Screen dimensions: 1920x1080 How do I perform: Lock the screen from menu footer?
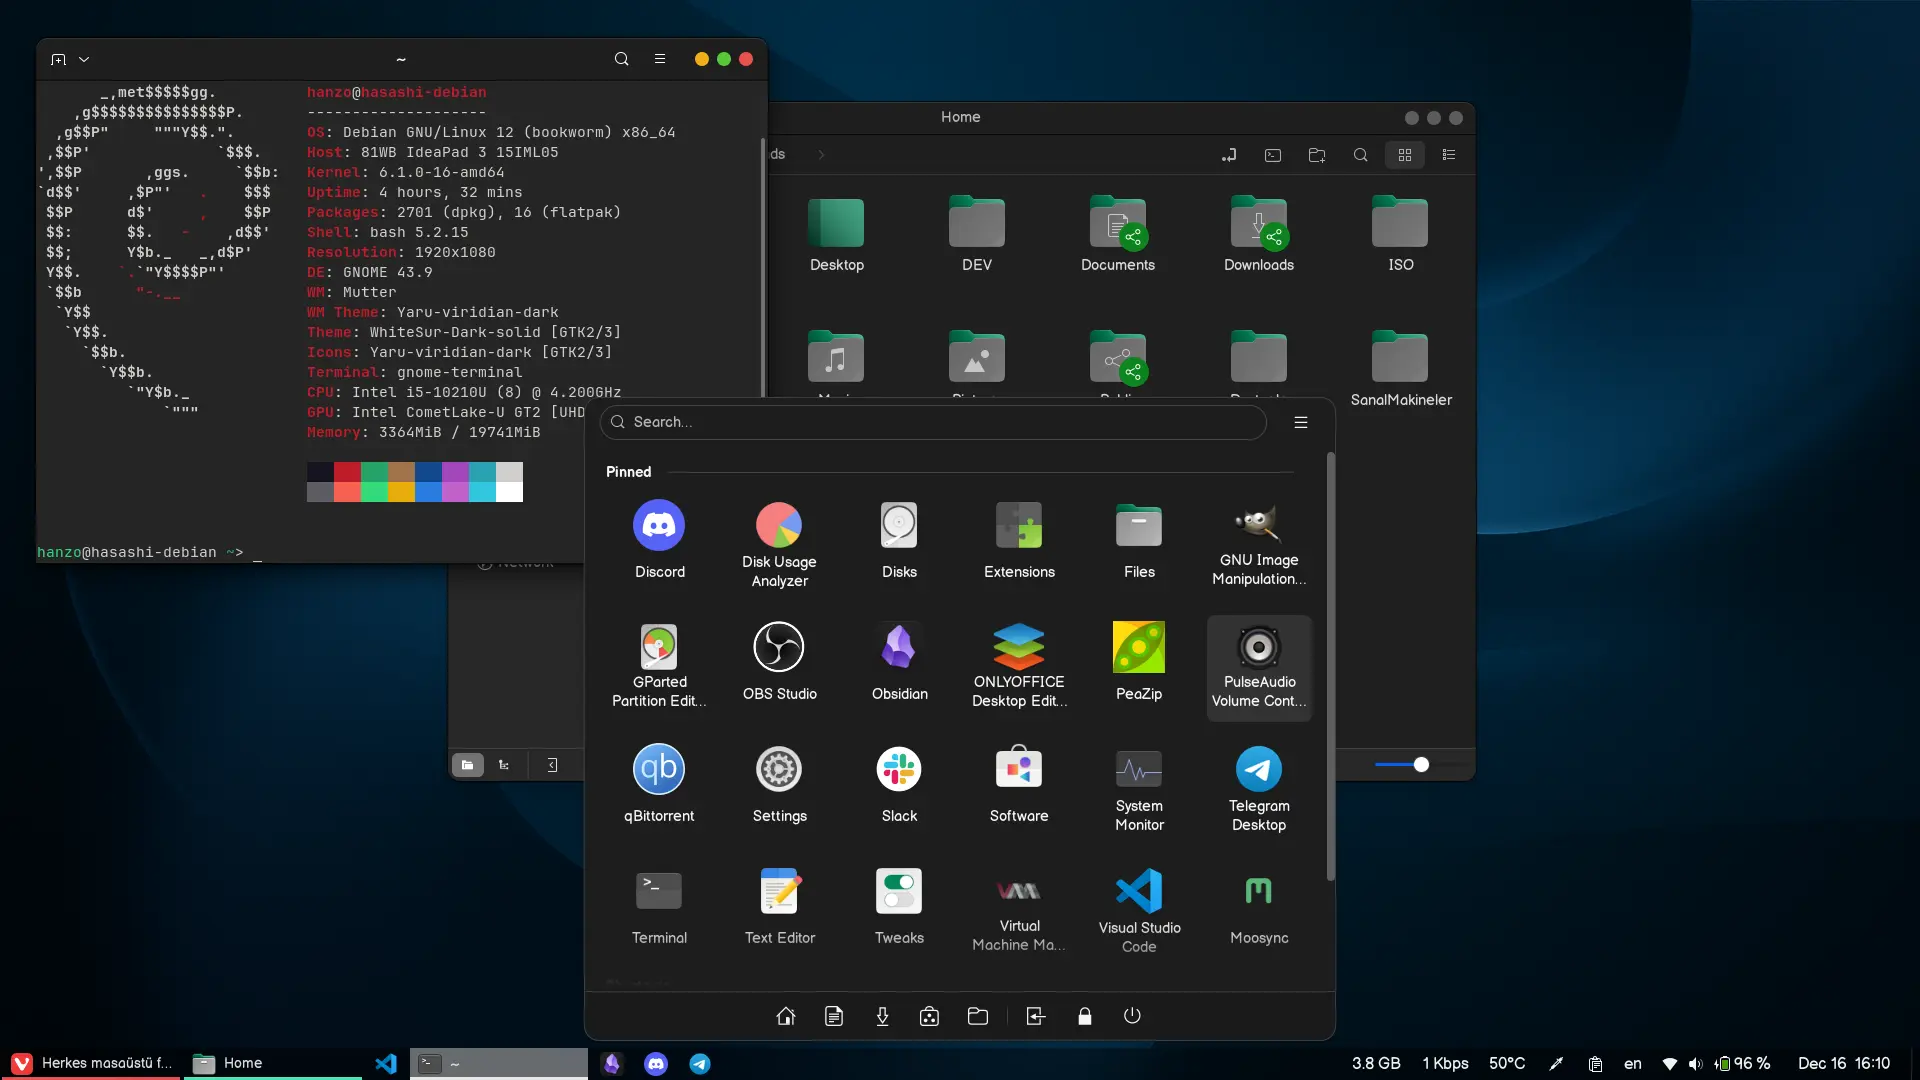point(1084,1016)
